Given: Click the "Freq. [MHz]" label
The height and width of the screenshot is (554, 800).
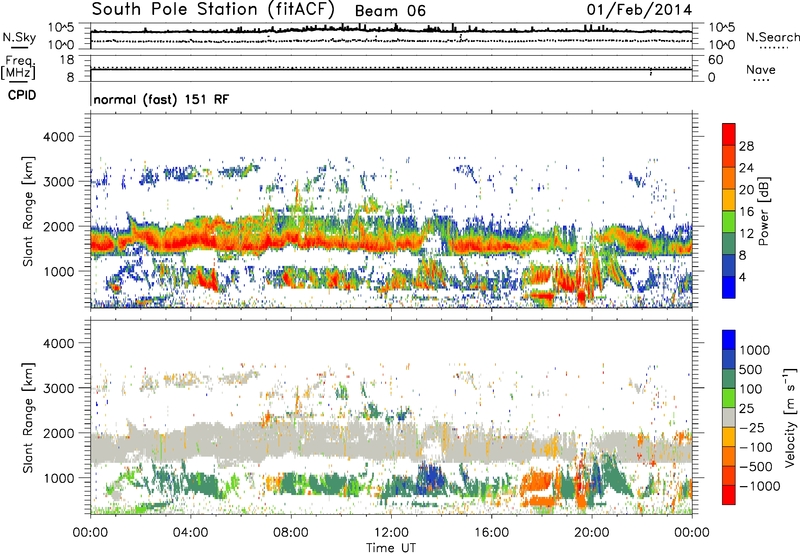Looking at the screenshot, I should coord(18,67).
